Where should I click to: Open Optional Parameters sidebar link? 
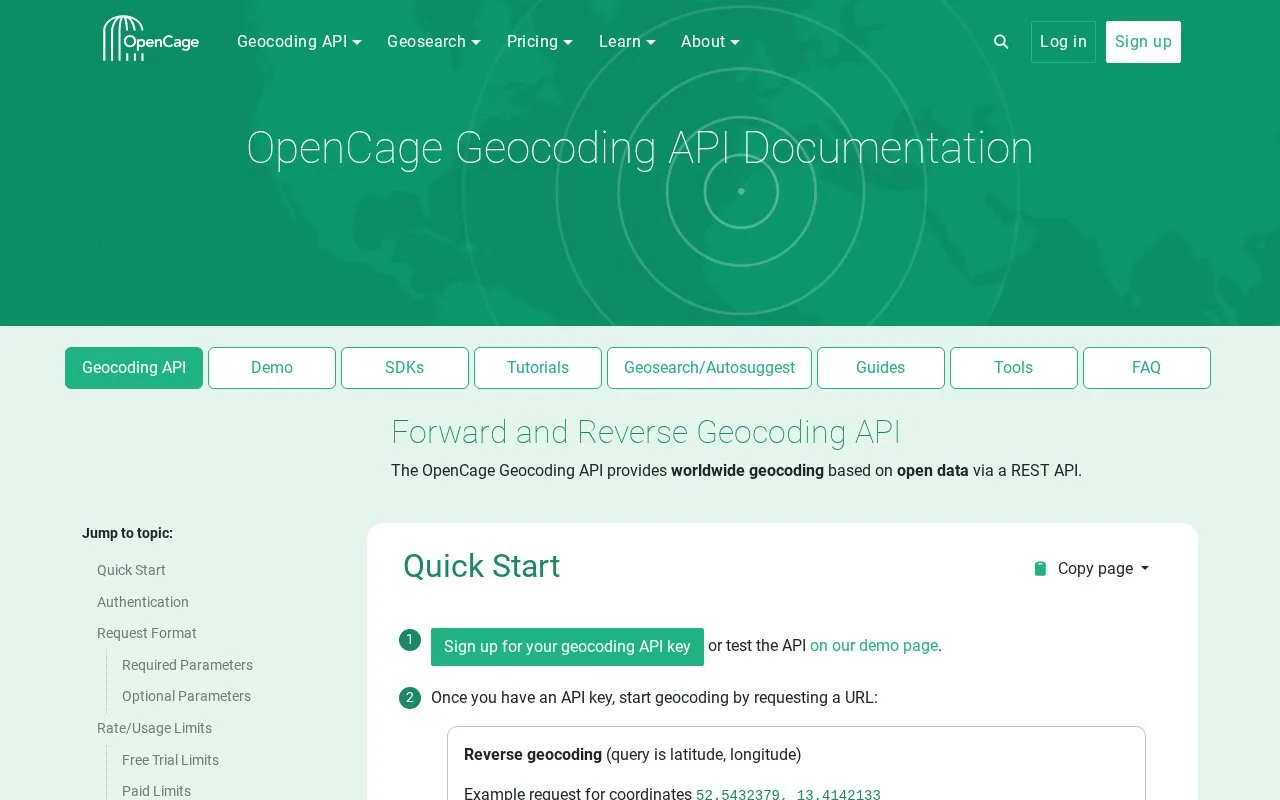186,696
